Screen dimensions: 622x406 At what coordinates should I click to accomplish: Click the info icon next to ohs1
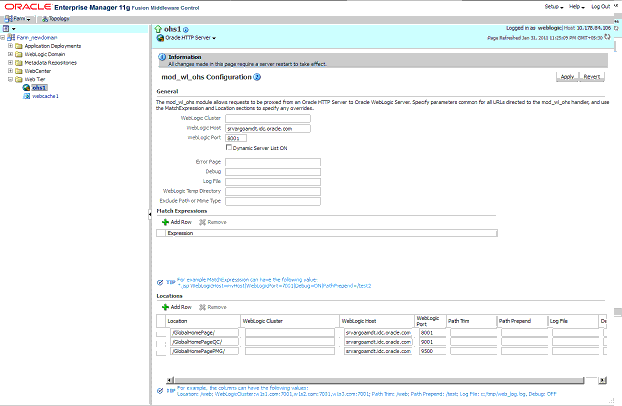tap(186, 30)
